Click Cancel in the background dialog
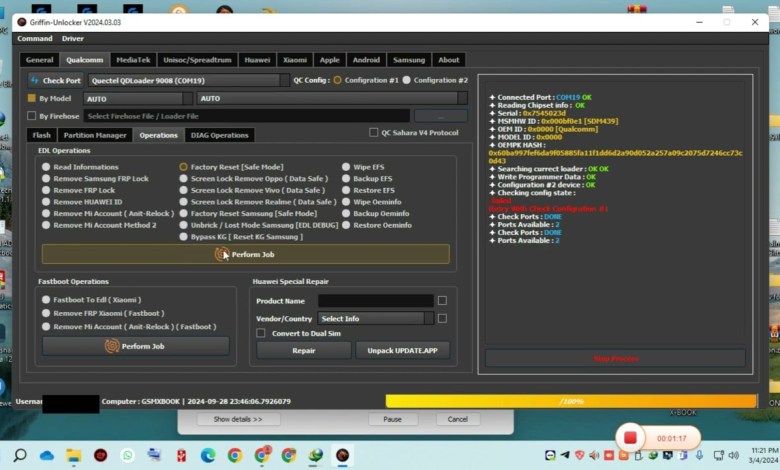 457,419
